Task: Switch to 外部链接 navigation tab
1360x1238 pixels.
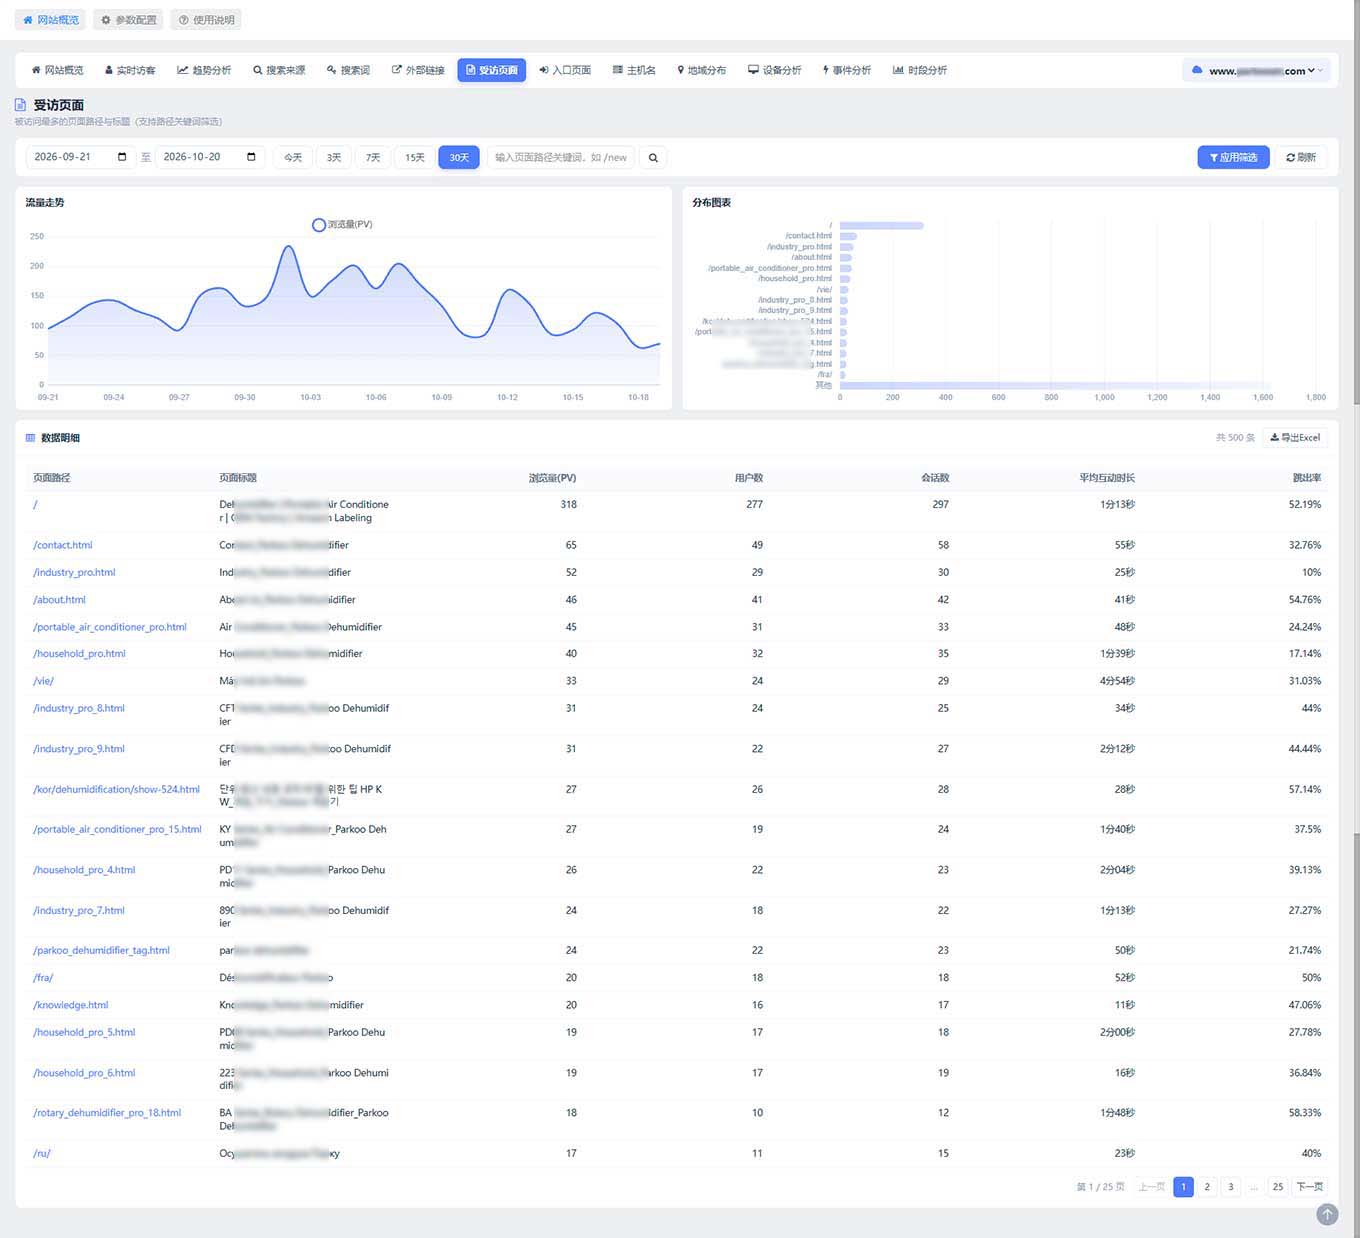Action: 418,70
